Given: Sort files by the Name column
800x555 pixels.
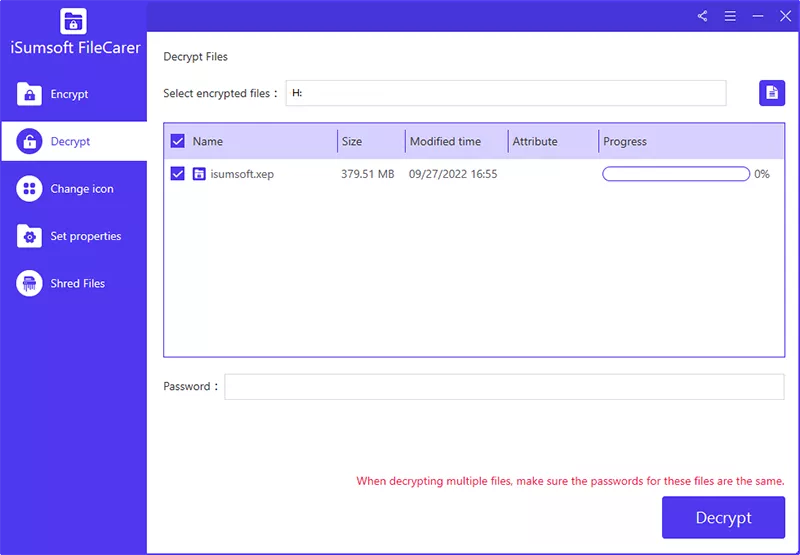Looking at the screenshot, I should tap(208, 142).
